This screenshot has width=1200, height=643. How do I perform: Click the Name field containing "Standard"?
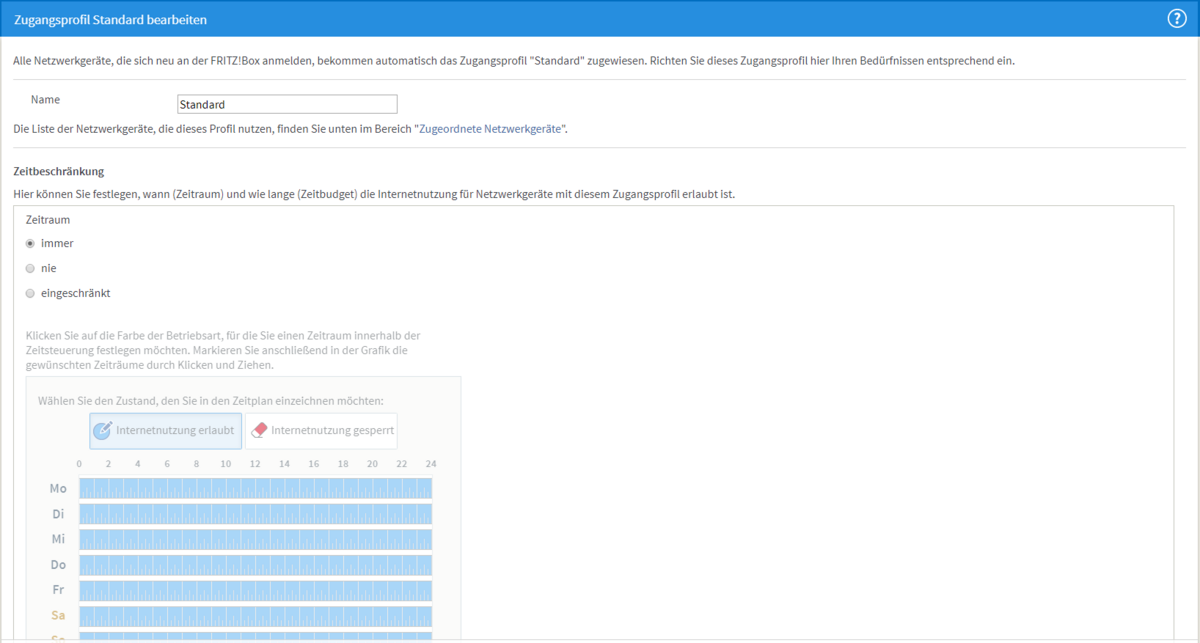(x=287, y=104)
